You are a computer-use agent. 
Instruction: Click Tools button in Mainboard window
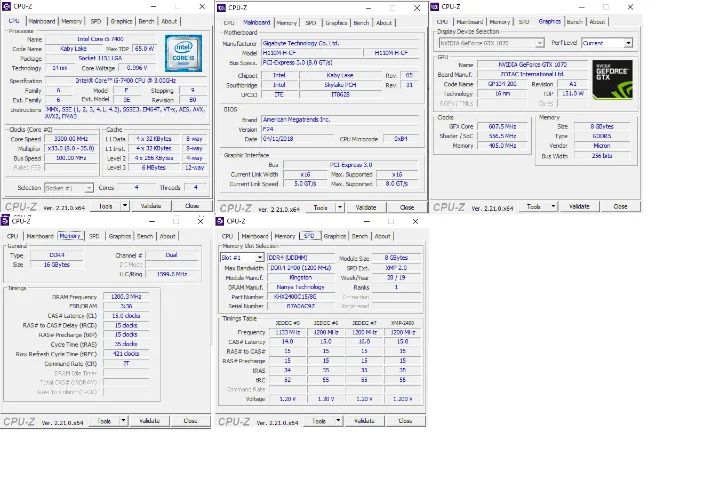pyautogui.click(x=320, y=208)
